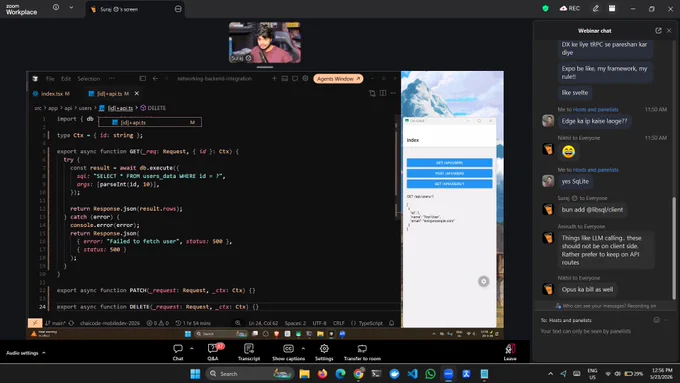Expand caption options caret beside Show captions
This screenshot has width=680, height=383.
(303, 348)
